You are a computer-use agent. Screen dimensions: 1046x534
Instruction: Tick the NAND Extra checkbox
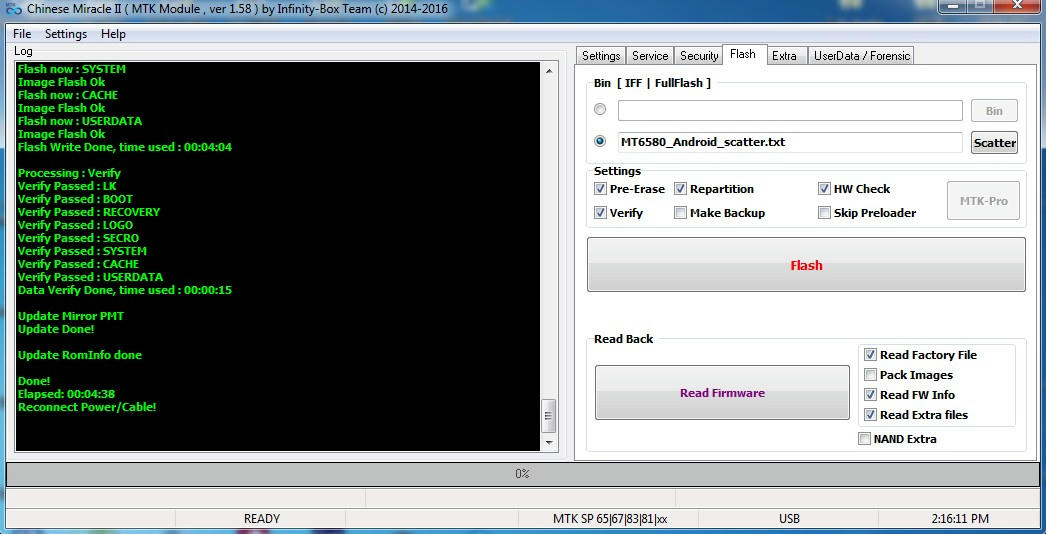pos(864,439)
